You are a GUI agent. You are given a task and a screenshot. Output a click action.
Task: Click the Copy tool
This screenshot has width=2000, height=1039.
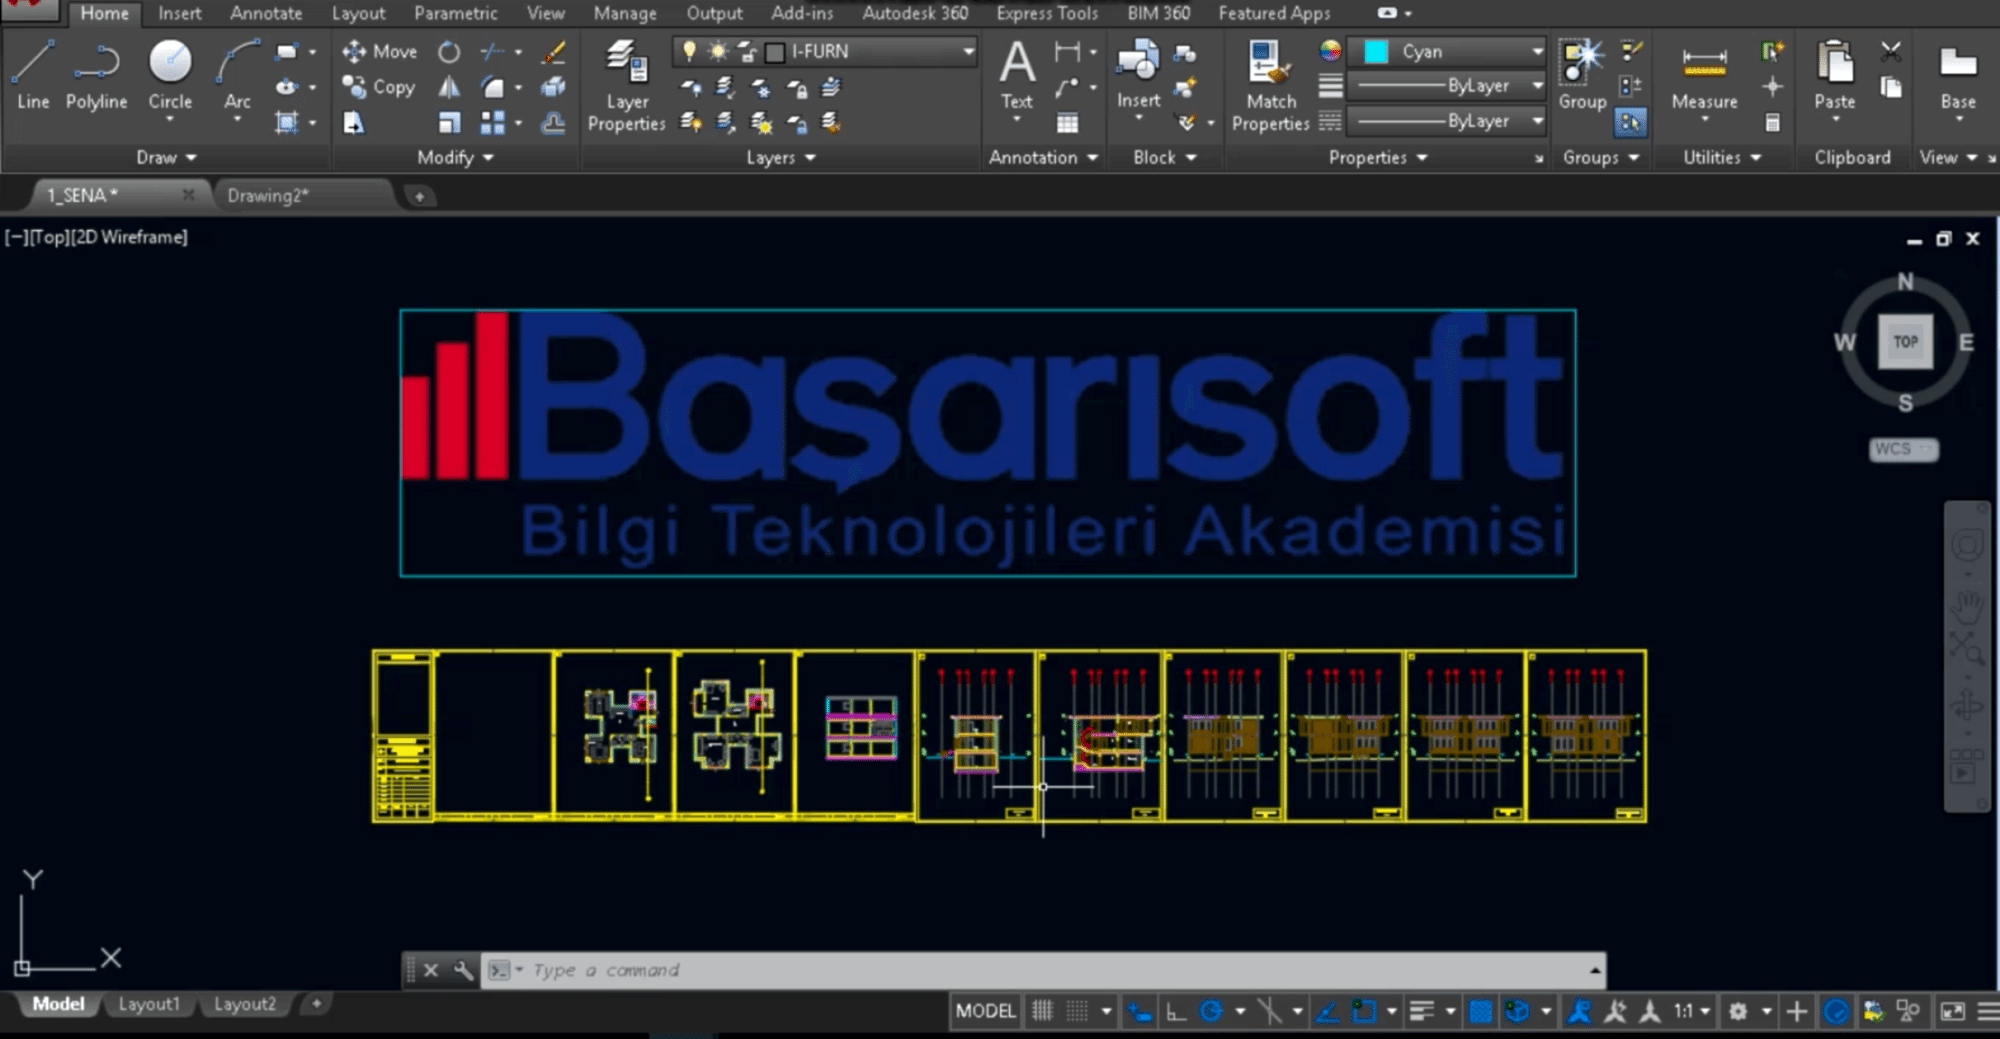378,87
